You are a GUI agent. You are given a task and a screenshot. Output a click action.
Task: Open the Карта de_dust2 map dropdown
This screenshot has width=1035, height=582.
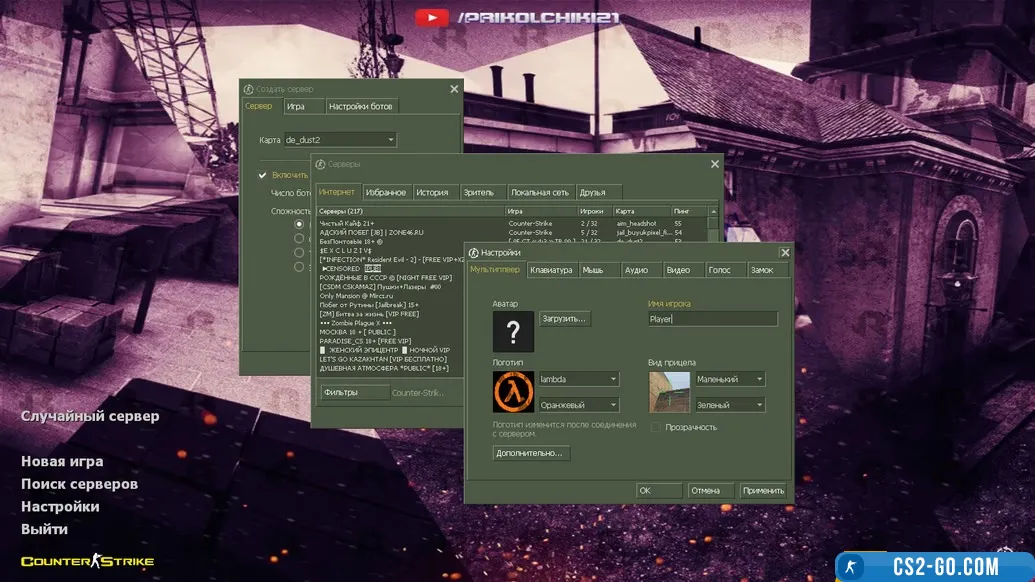pyautogui.click(x=340, y=140)
